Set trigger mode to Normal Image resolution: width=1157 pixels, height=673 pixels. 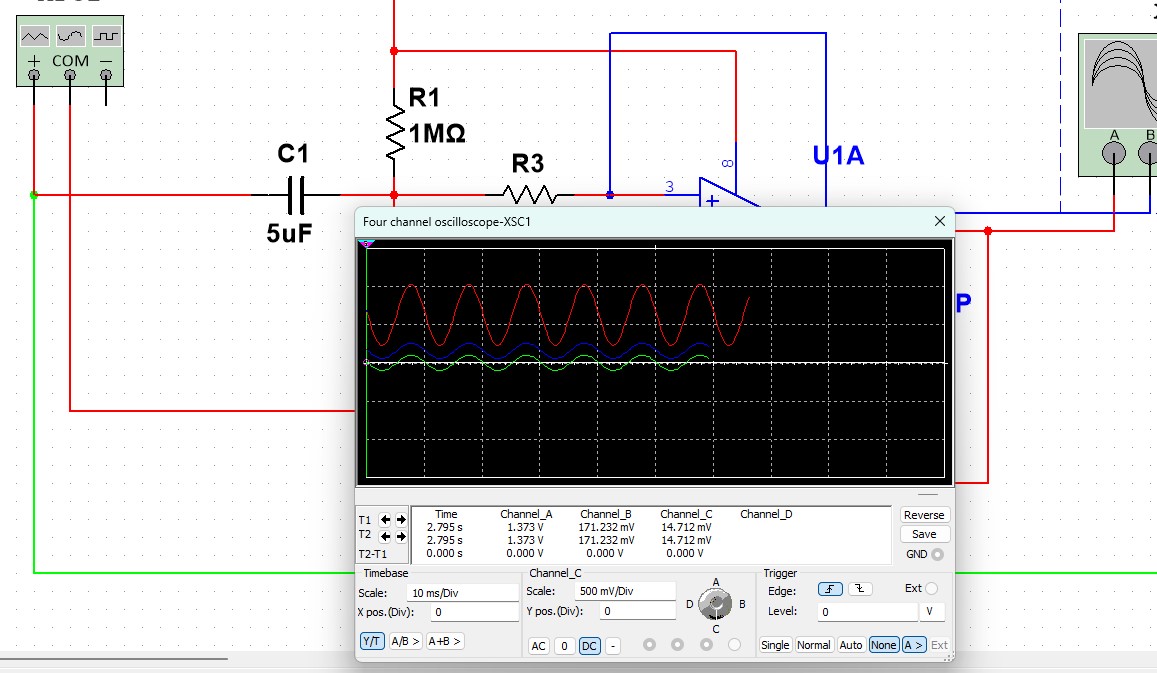(813, 645)
